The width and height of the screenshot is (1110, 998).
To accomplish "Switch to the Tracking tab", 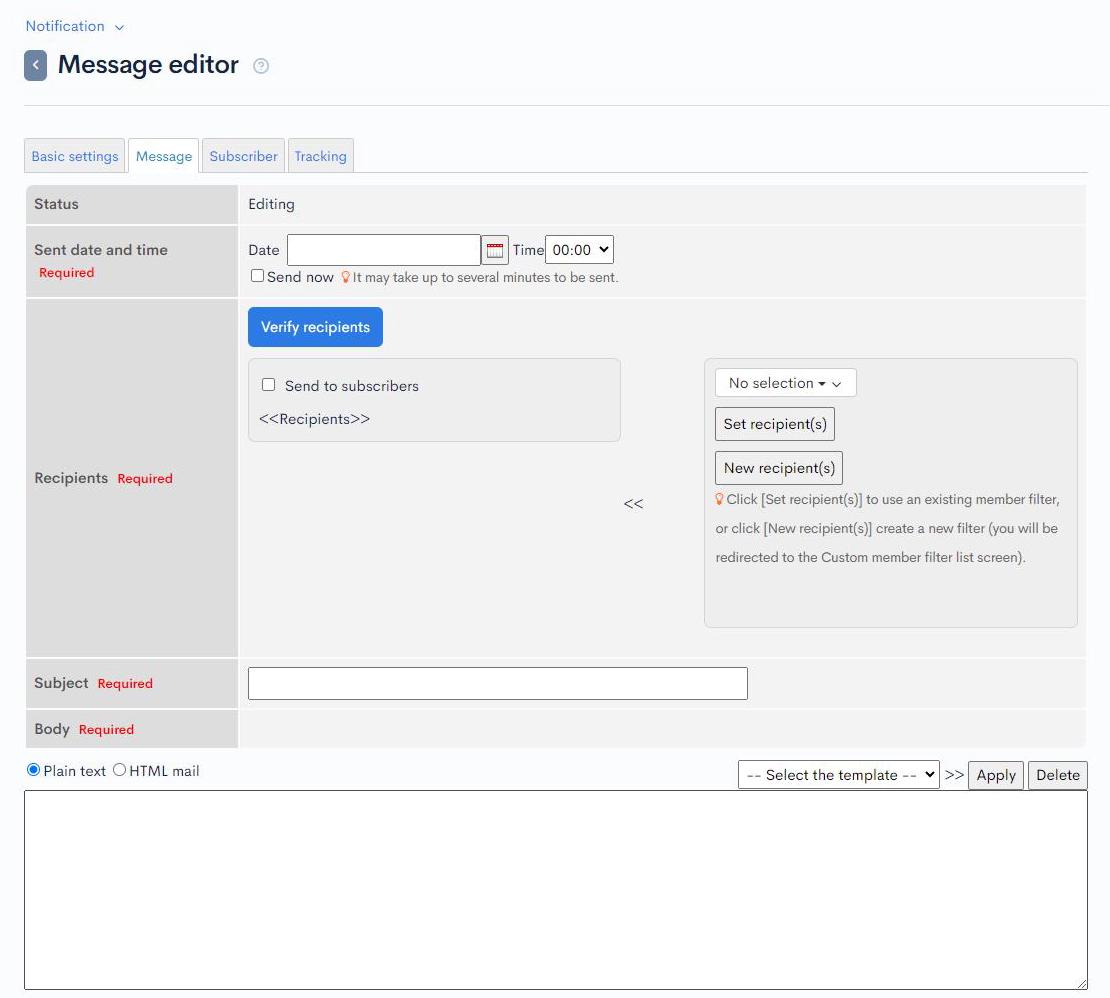I will click(x=320, y=155).
